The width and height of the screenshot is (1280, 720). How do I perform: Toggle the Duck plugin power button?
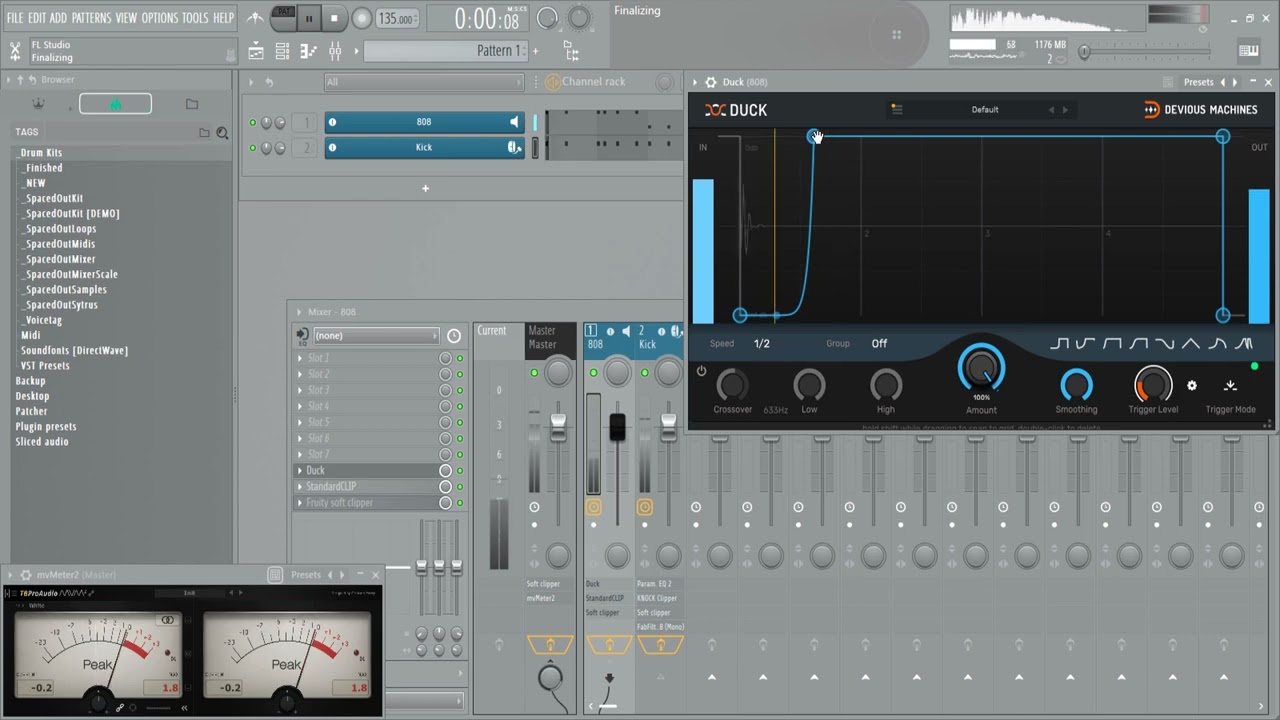(701, 371)
